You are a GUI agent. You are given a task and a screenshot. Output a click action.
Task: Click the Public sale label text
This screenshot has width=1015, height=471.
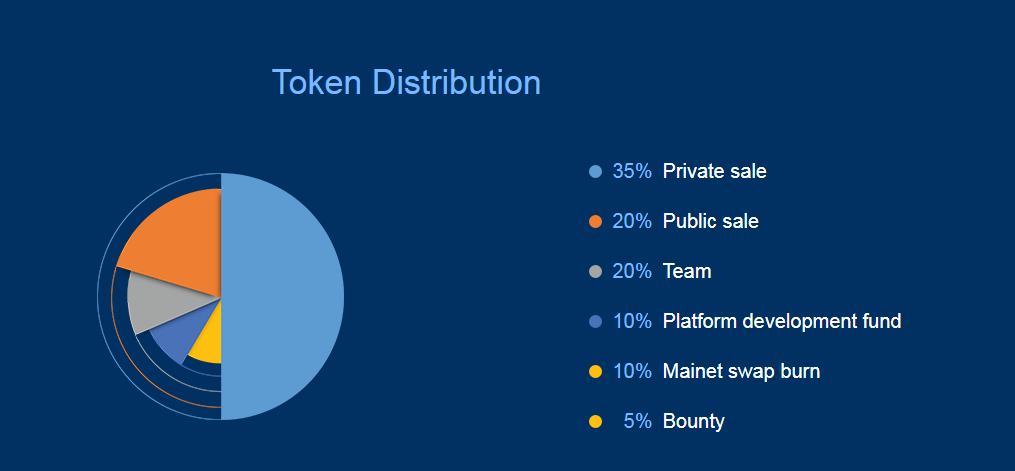tap(711, 221)
